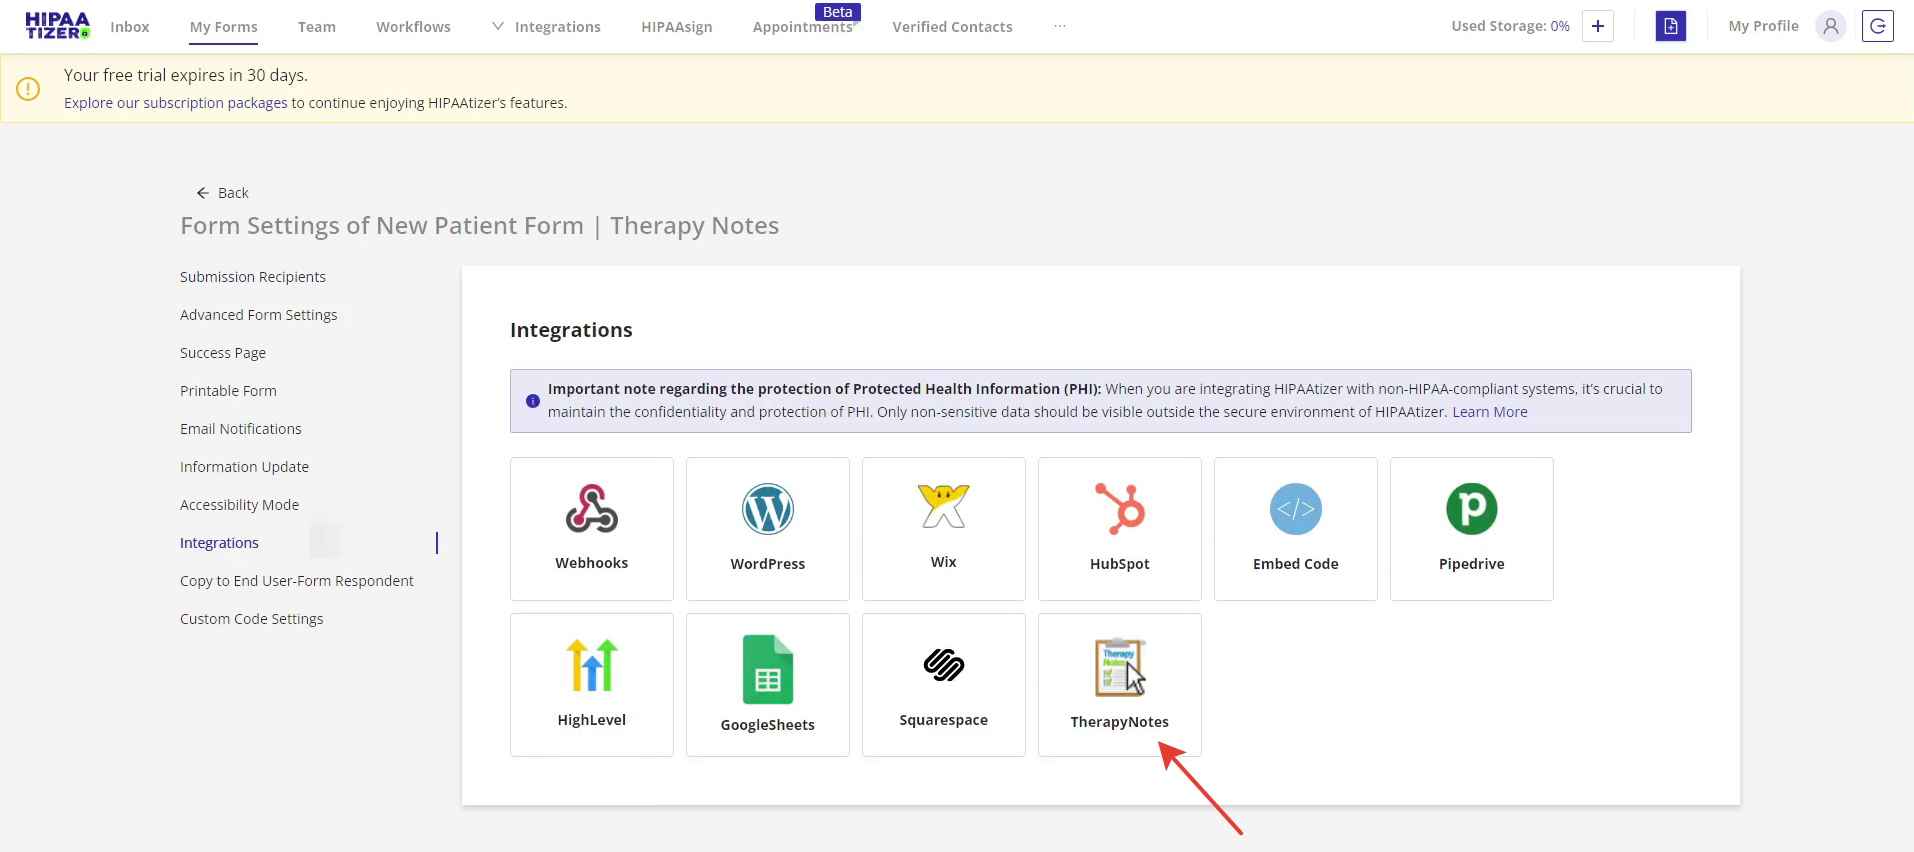Click the Learn More link
This screenshot has height=852, width=1914.
1490,412
